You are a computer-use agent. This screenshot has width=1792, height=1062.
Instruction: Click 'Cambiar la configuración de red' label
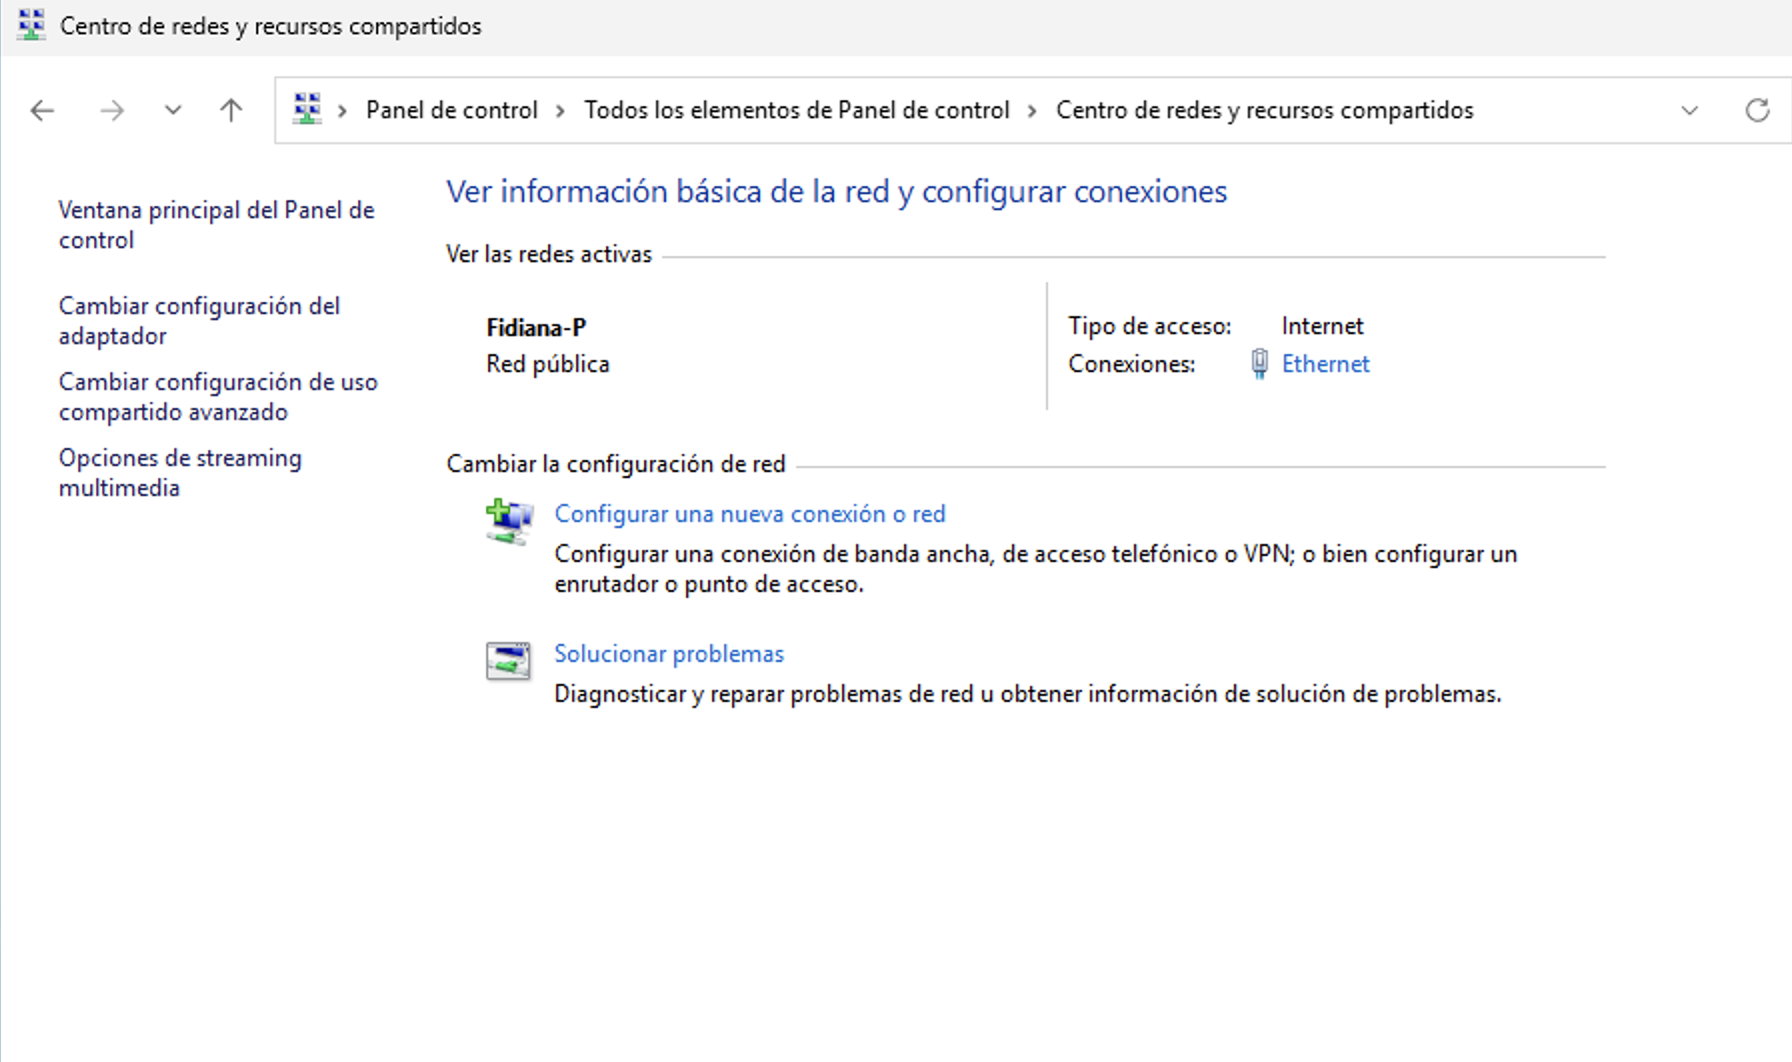click(616, 464)
